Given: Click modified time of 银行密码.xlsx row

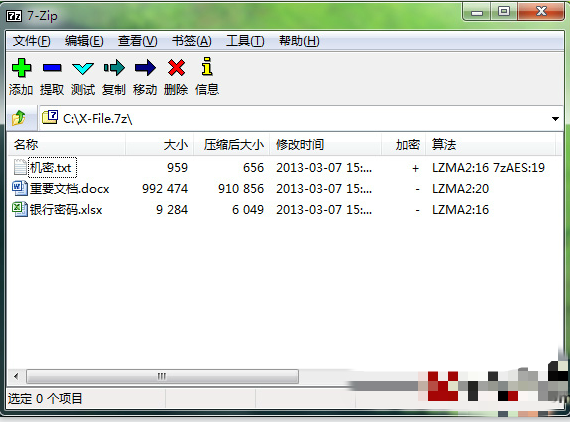Looking at the screenshot, I should click(x=324, y=210).
